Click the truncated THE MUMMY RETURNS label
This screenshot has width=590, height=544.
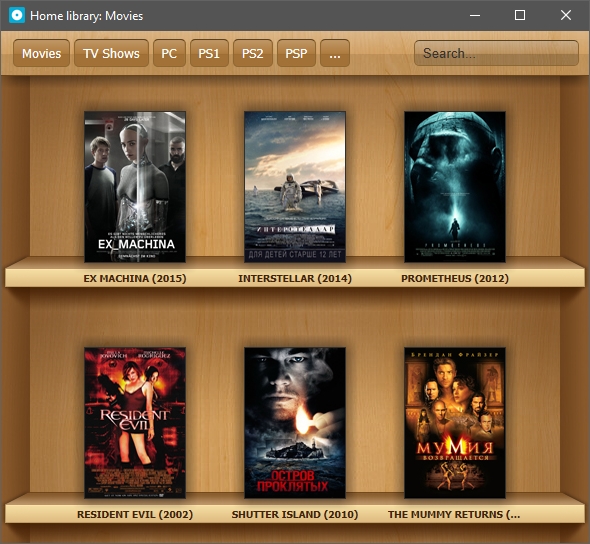pyautogui.click(x=454, y=514)
